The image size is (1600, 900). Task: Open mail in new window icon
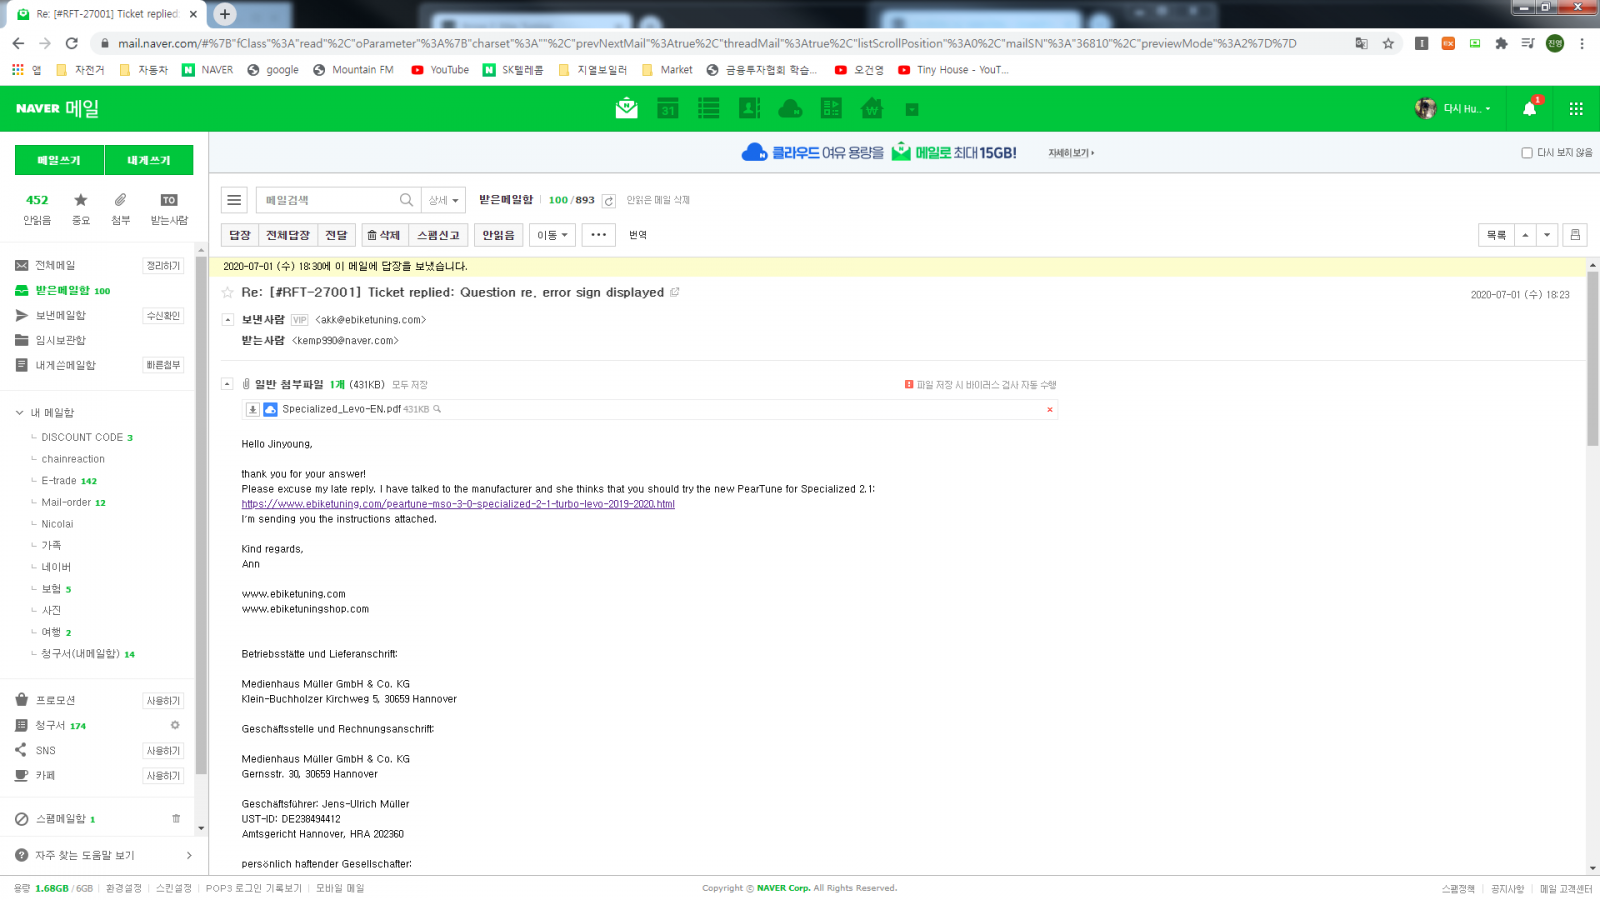[675, 292]
